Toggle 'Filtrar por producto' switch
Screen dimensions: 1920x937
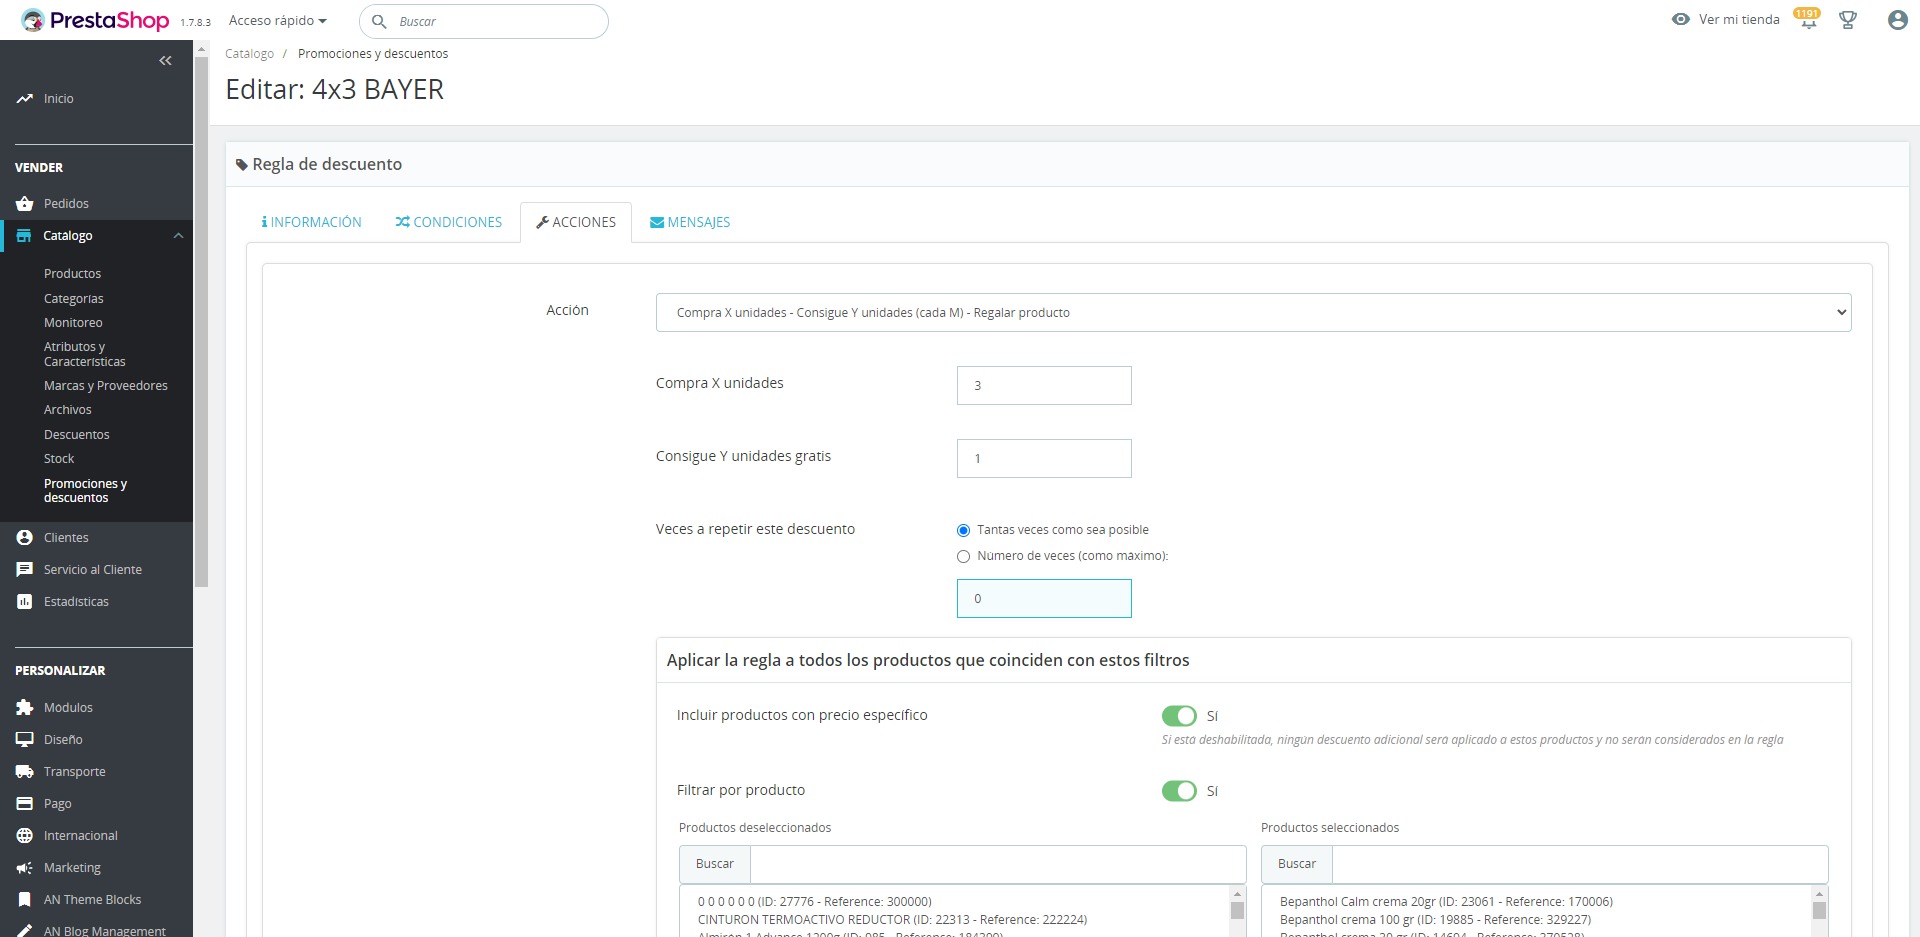pos(1179,791)
